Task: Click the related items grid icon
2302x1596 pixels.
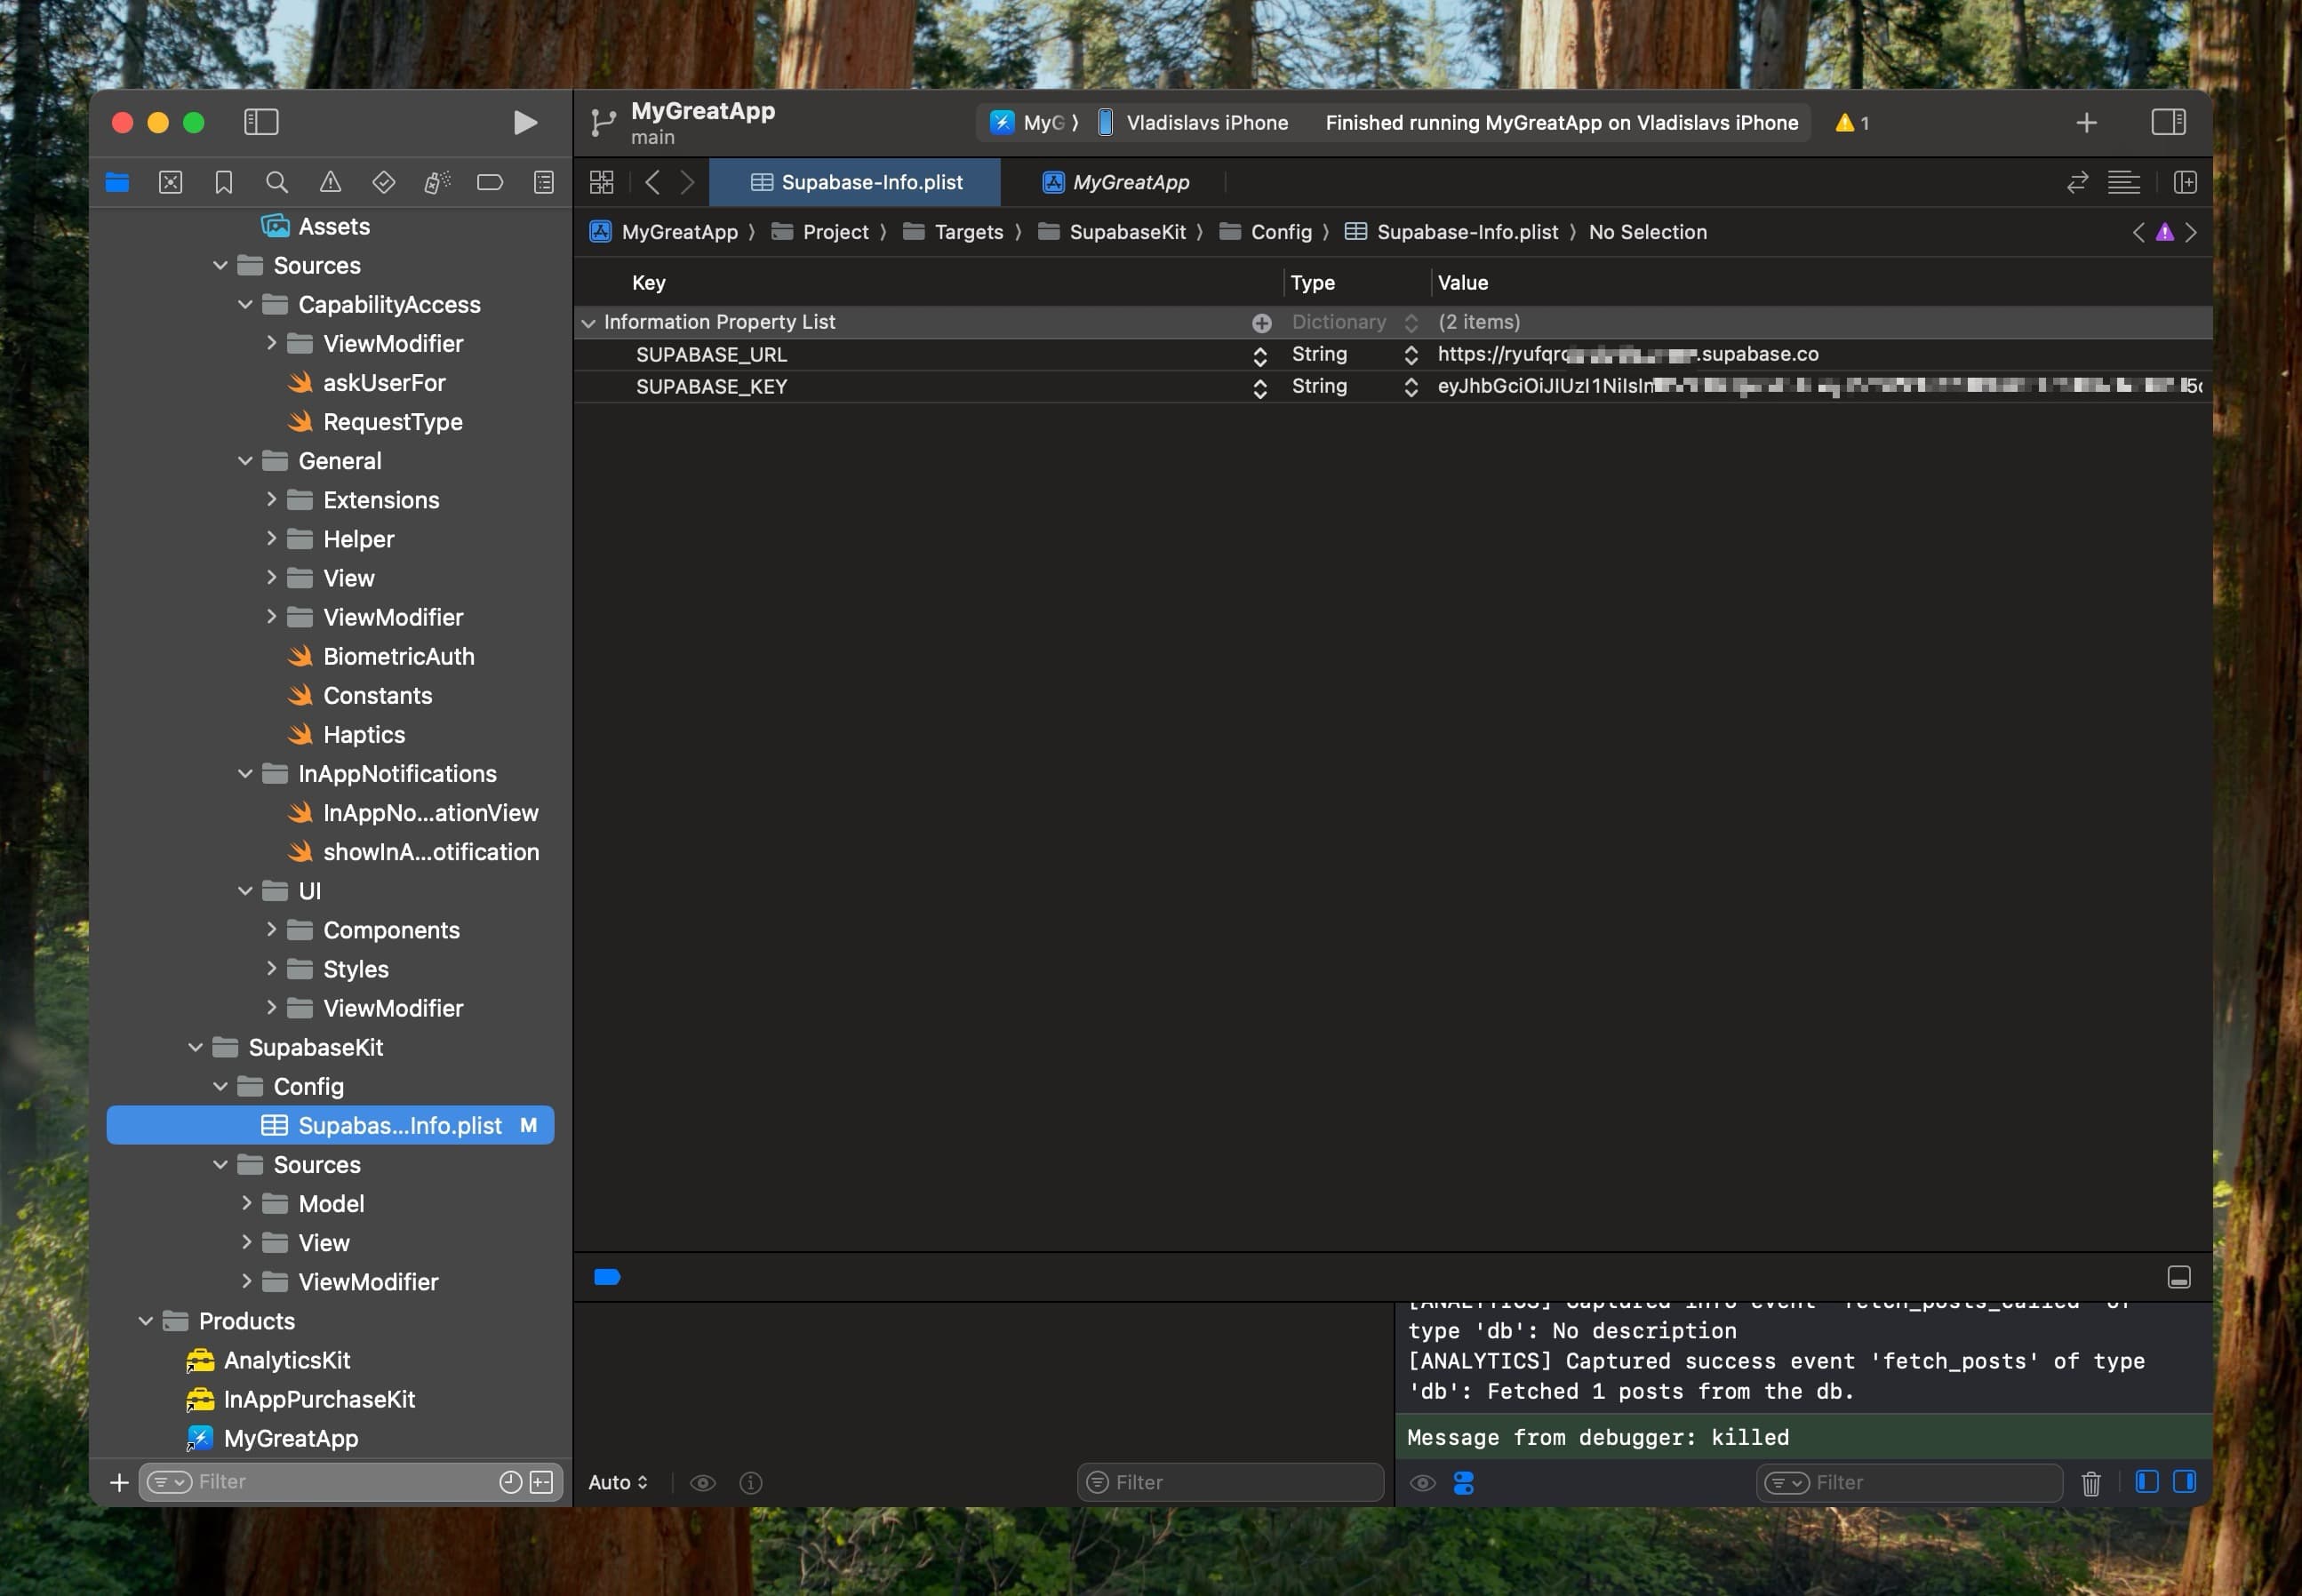Action: click(x=601, y=182)
